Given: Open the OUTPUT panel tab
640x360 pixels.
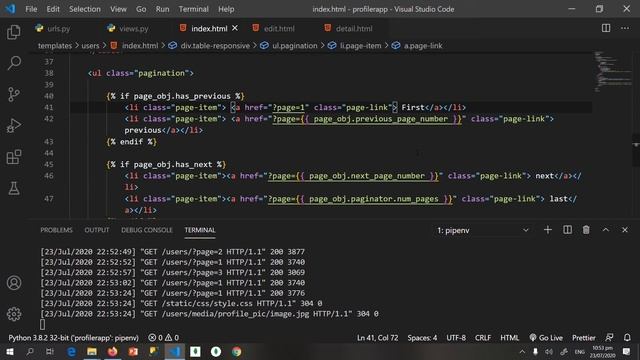Looking at the screenshot, I should pyautogui.click(x=97, y=230).
